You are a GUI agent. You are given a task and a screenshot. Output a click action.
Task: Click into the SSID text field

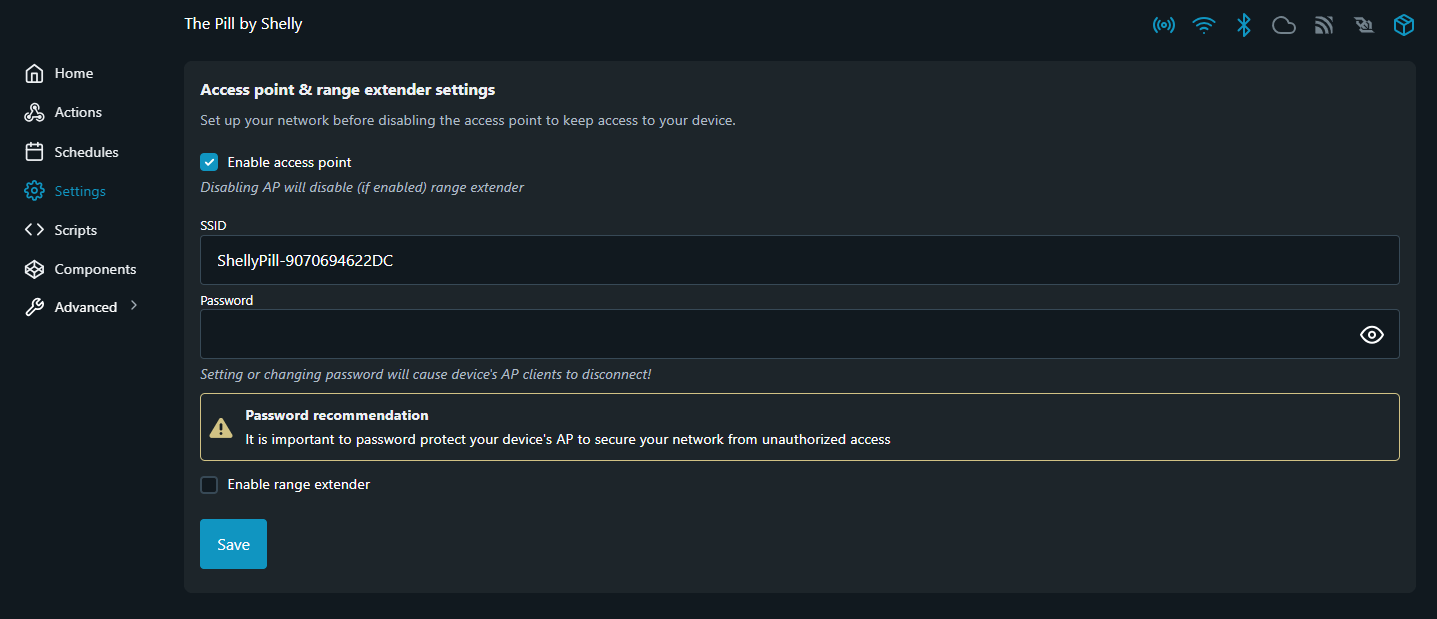click(x=799, y=260)
